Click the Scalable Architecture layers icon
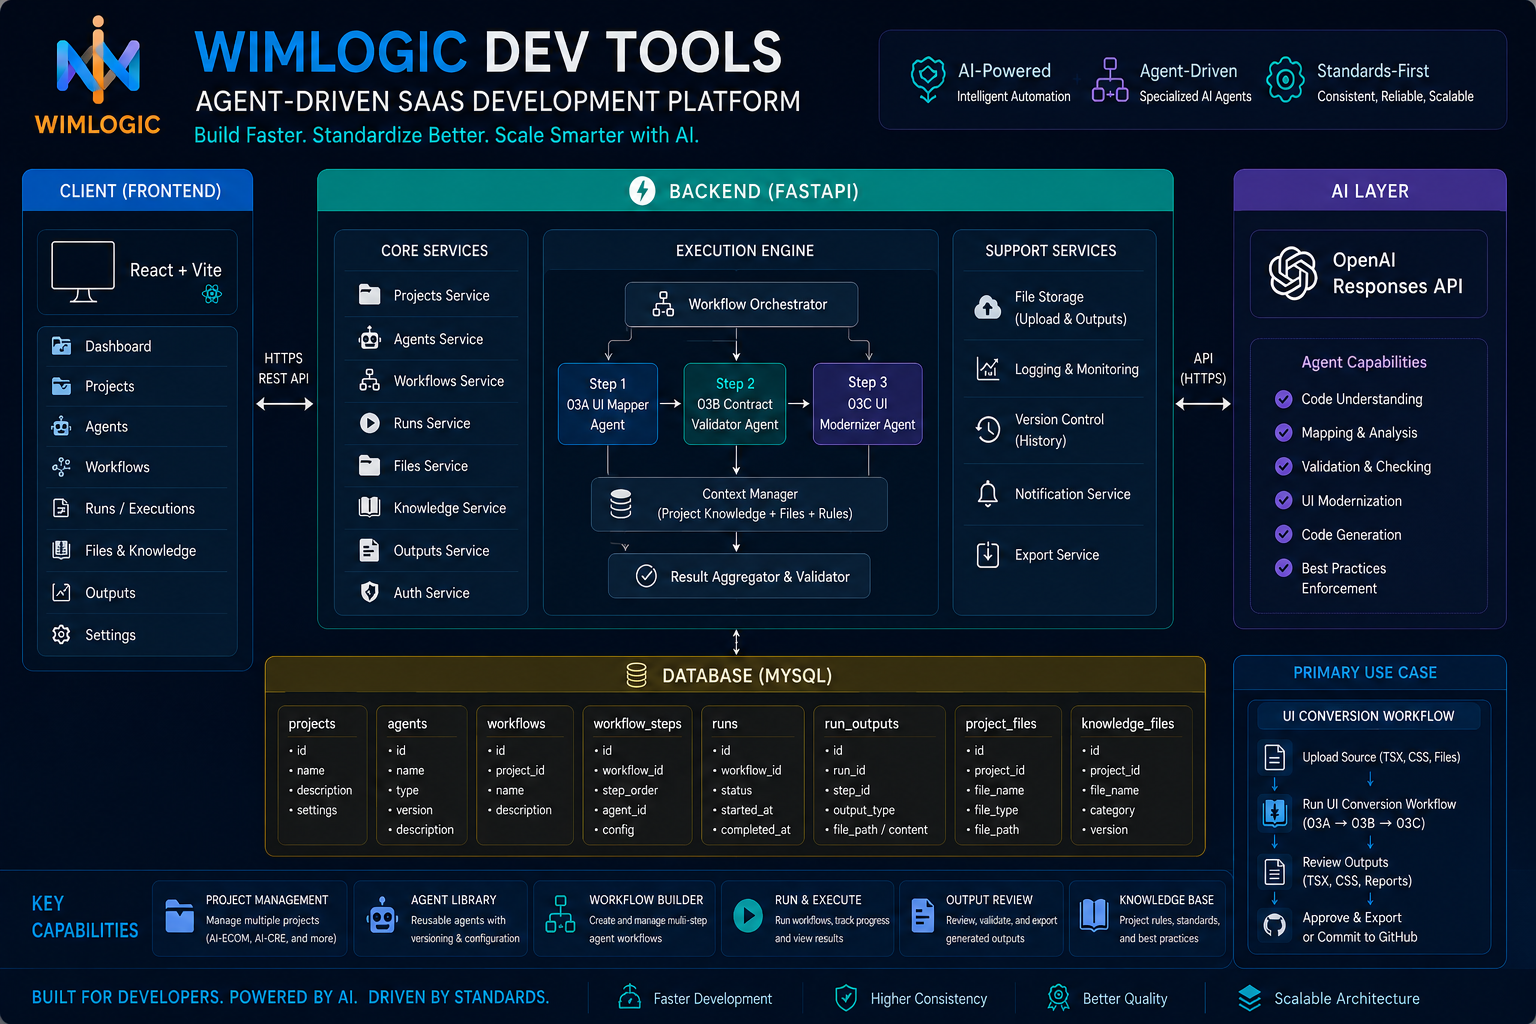This screenshot has height=1024, width=1536. pyautogui.click(x=1250, y=997)
